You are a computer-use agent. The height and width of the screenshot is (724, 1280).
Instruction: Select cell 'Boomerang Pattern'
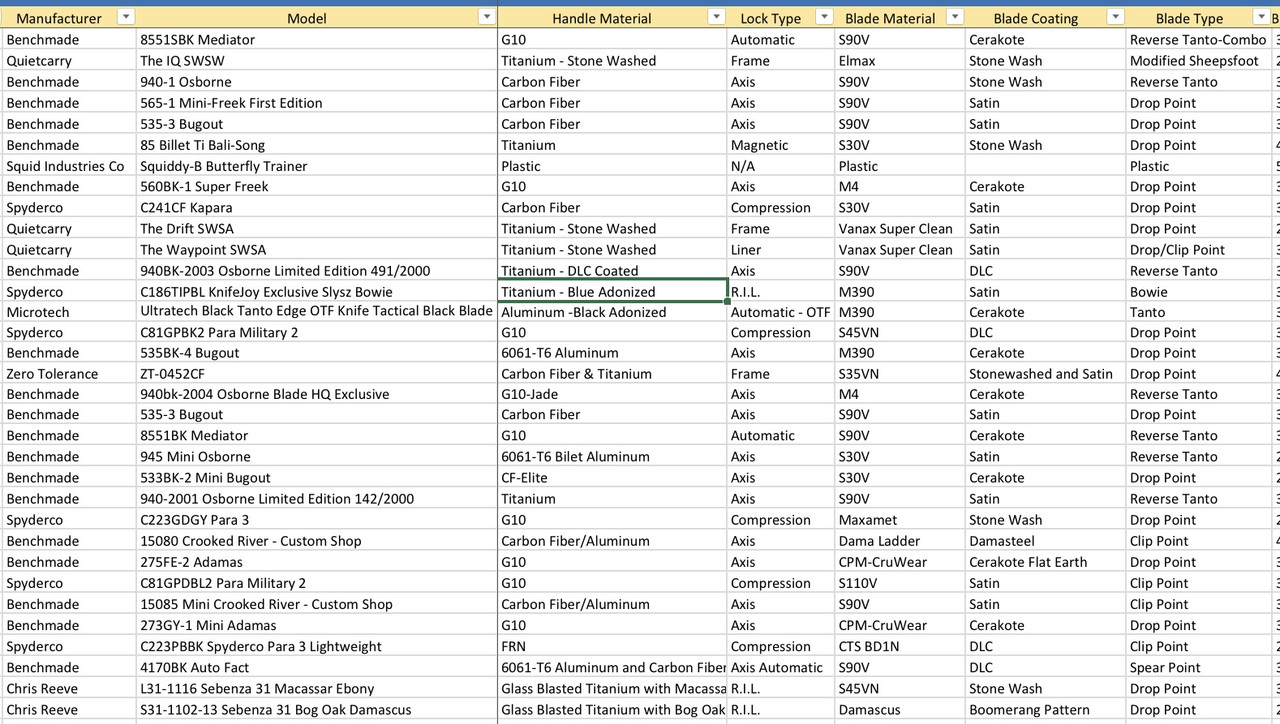click(1045, 710)
